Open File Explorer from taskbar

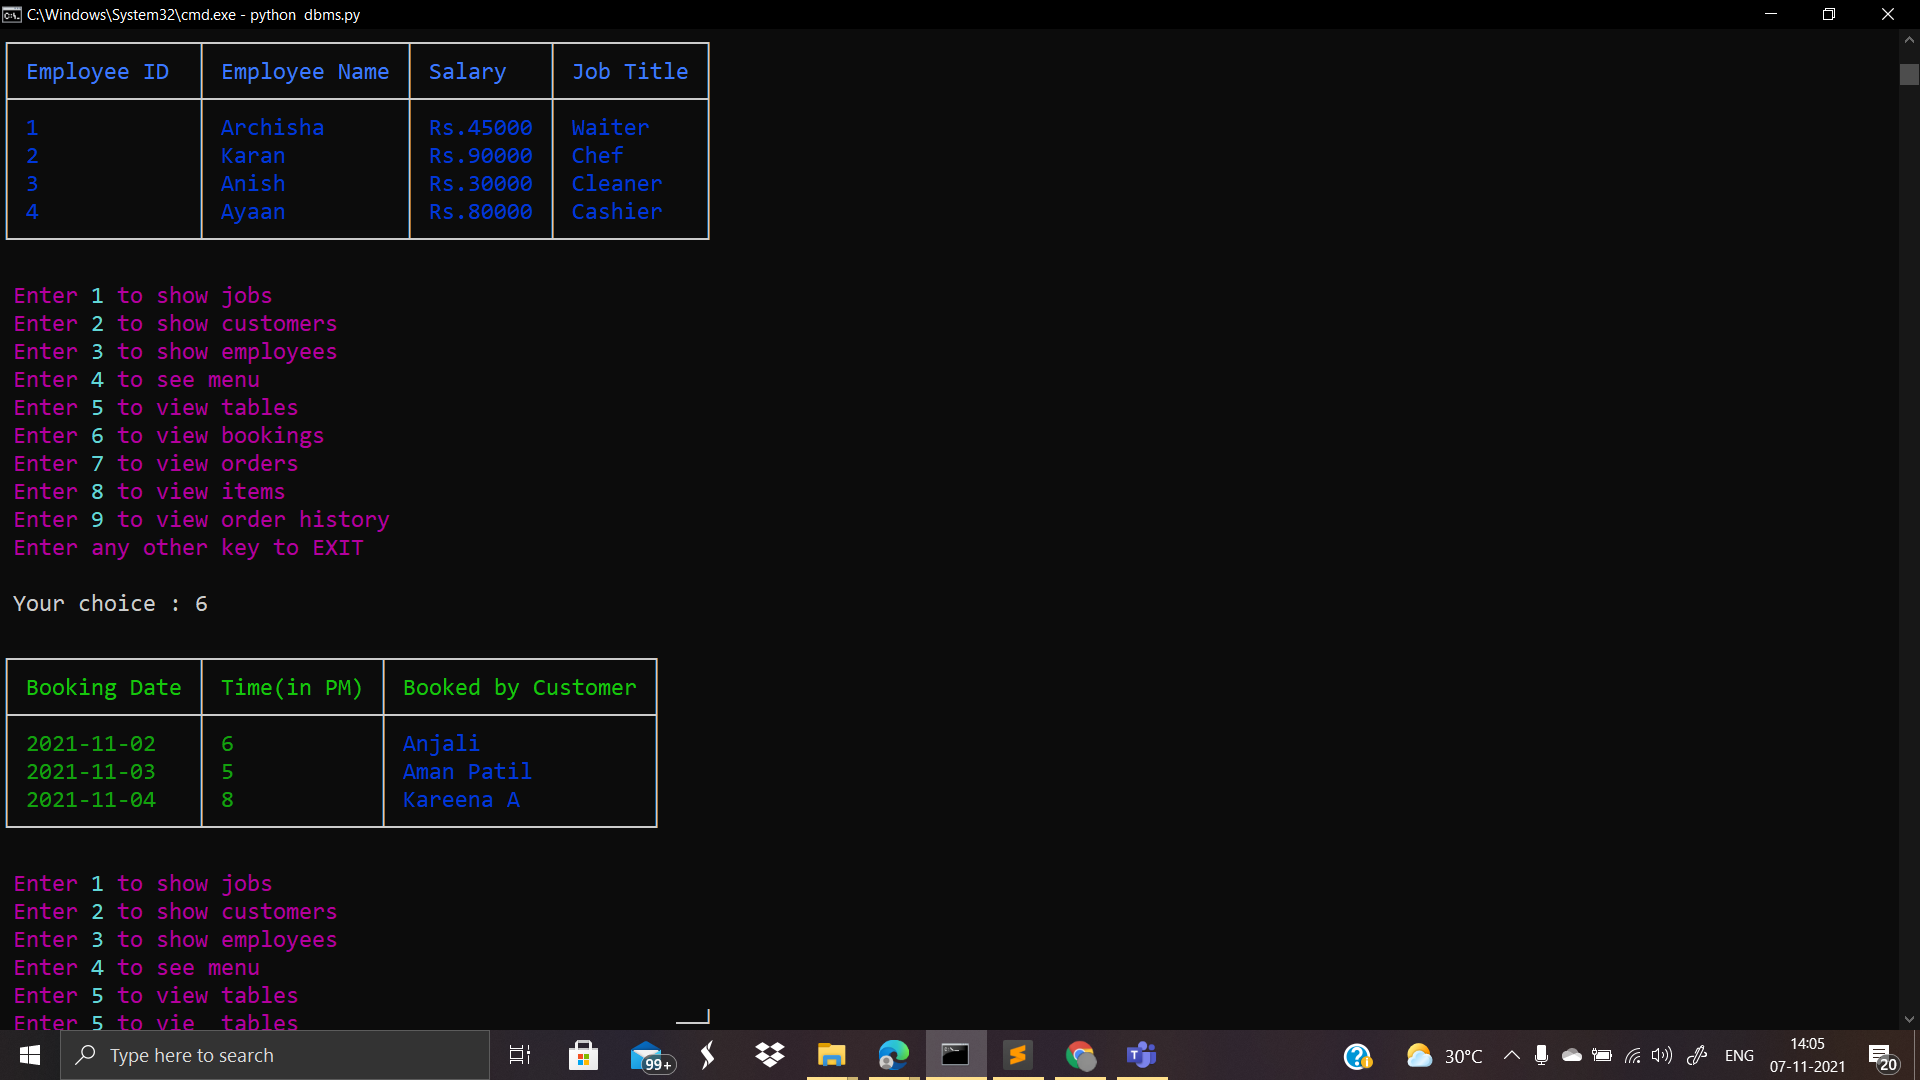coord(831,1055)
